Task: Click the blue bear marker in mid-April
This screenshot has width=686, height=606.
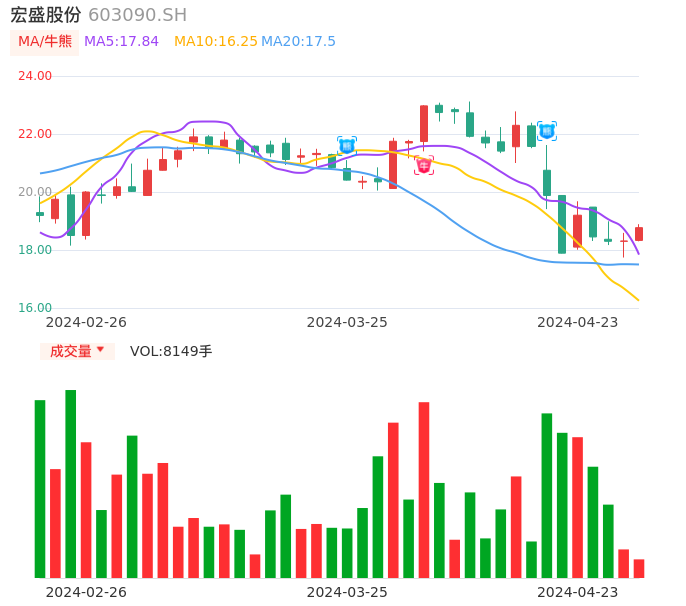Action: click(x=547, y=131)
